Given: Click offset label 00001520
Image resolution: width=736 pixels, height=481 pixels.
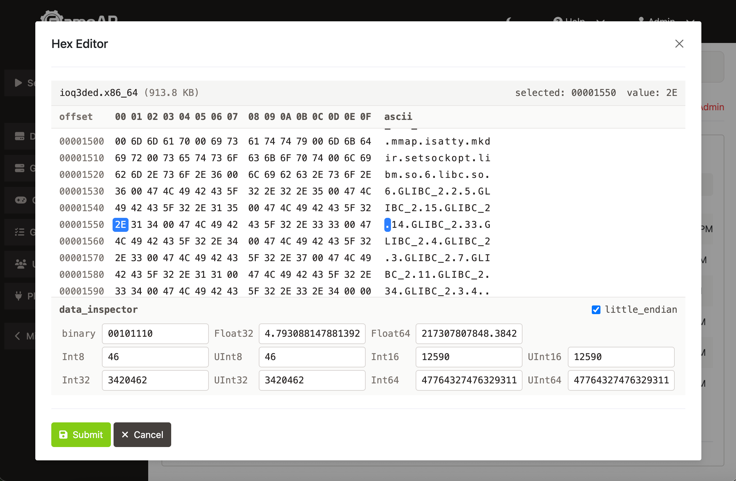Looking at the screenshot, I should tap(82, 175).
